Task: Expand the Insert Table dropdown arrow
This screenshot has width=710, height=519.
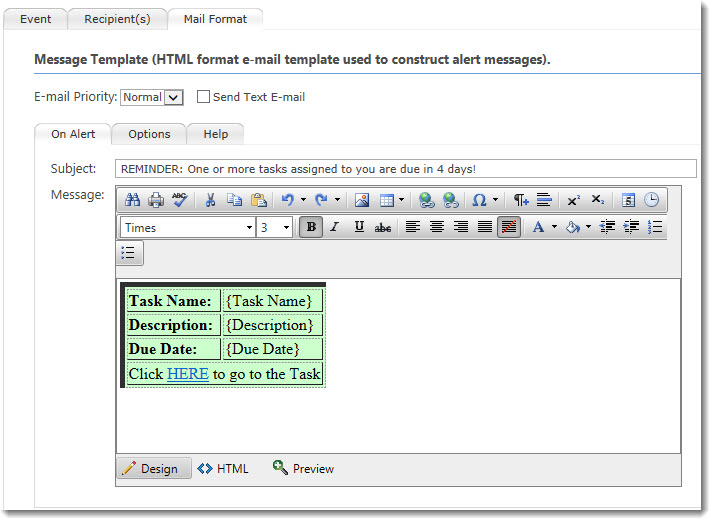Action: tap(401, 200)
